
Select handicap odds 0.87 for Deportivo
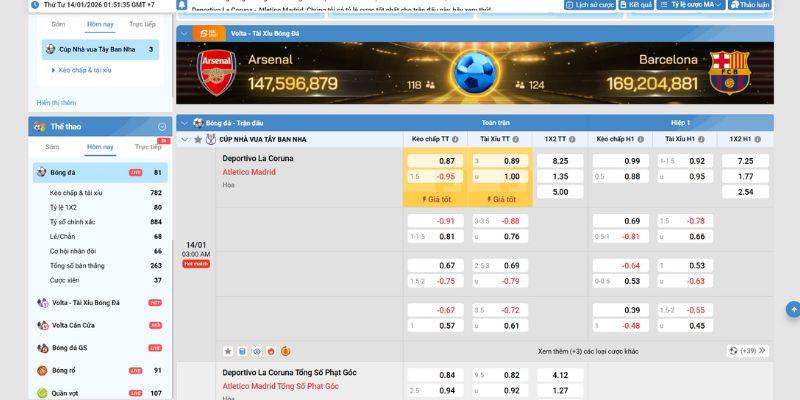435,161
